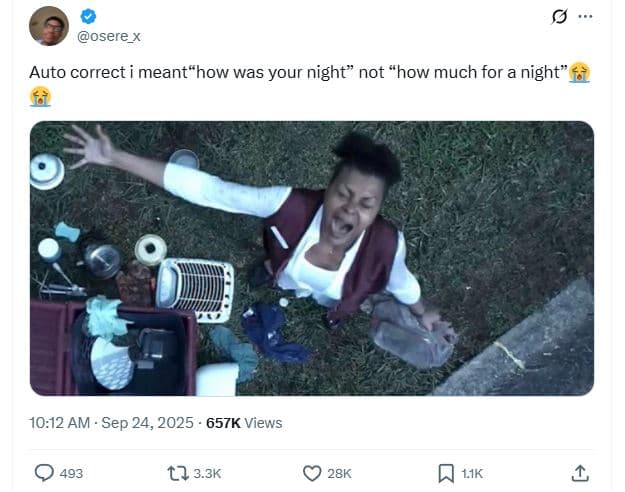Bookmark the post with the bookmark icon
The image size is (625, 492).
[446, 473]
